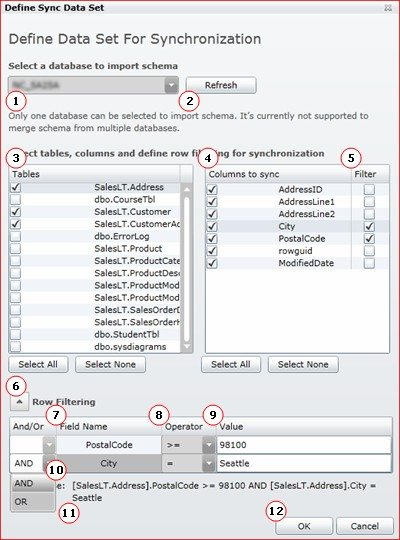Check the dbo.sysdiagrams table checkbox
Screen dimensions: 400x540
coord(16,347)
